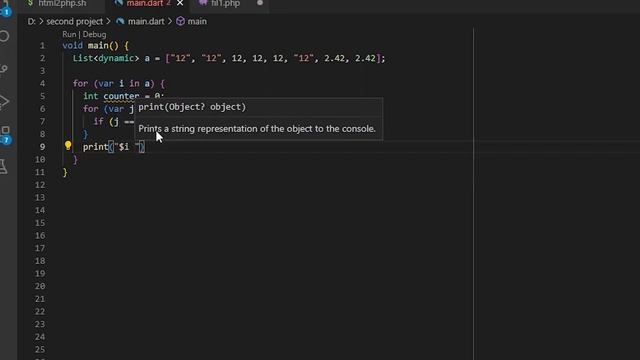This screenshot has width=640, height=360.
Task: Click the unsaved dot on hi1.php tab
Action: click(260, 3)
